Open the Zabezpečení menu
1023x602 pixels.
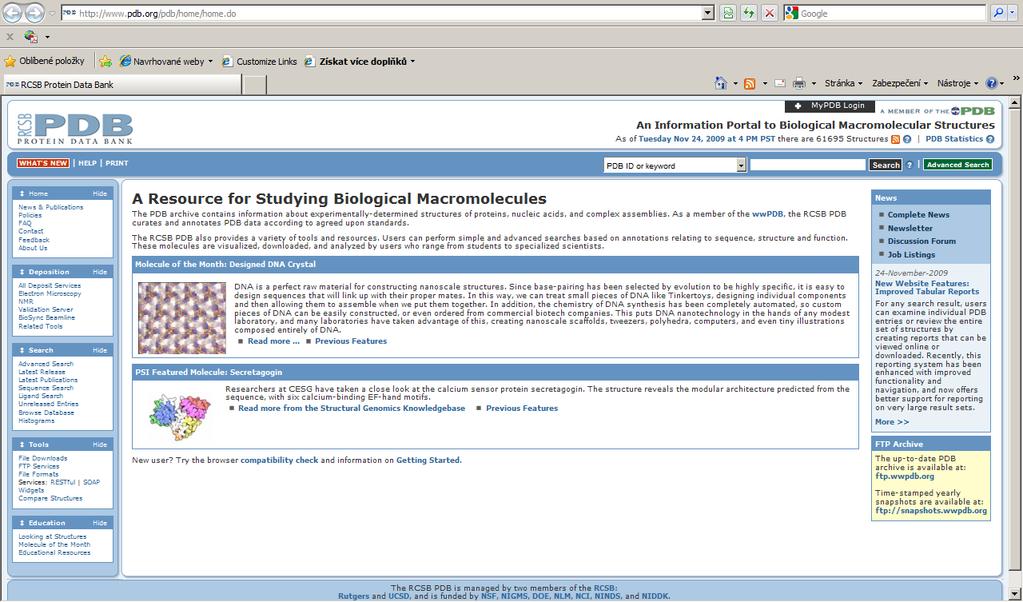(900, 83)
